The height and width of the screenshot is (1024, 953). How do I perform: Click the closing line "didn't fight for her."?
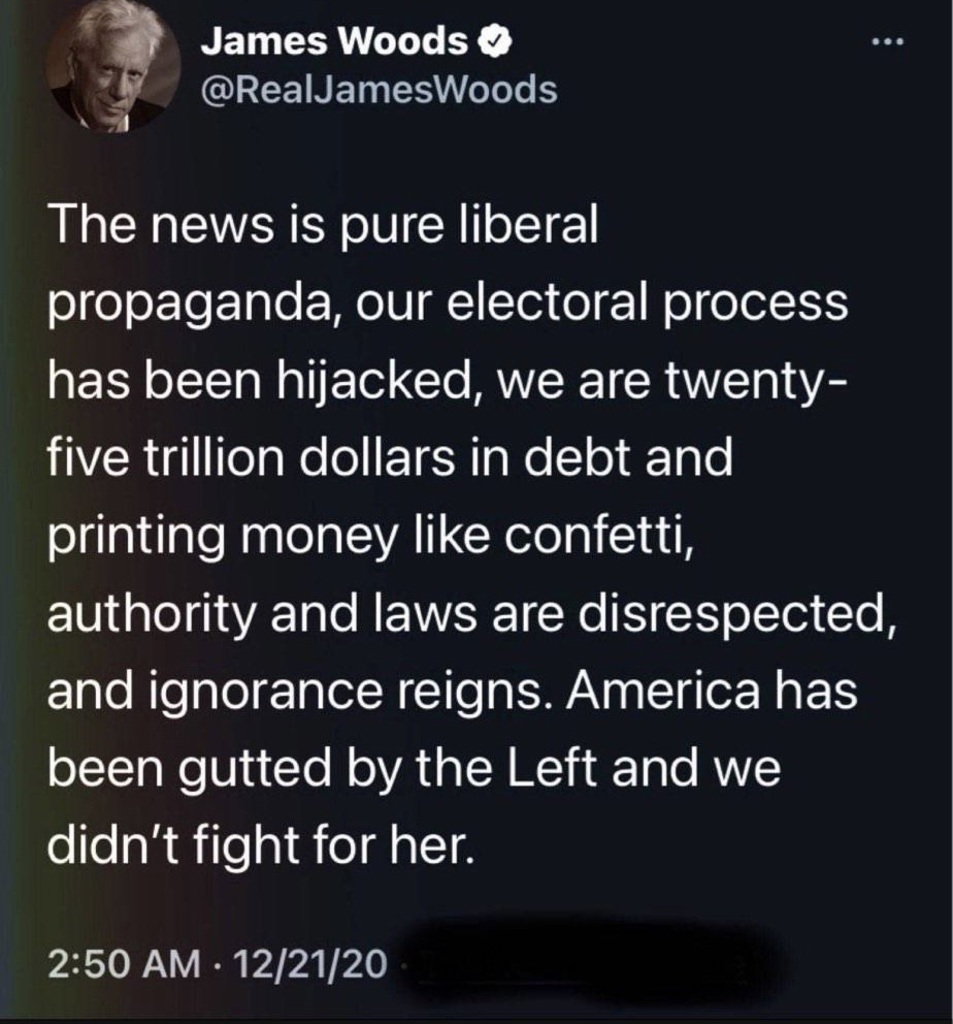260,846
